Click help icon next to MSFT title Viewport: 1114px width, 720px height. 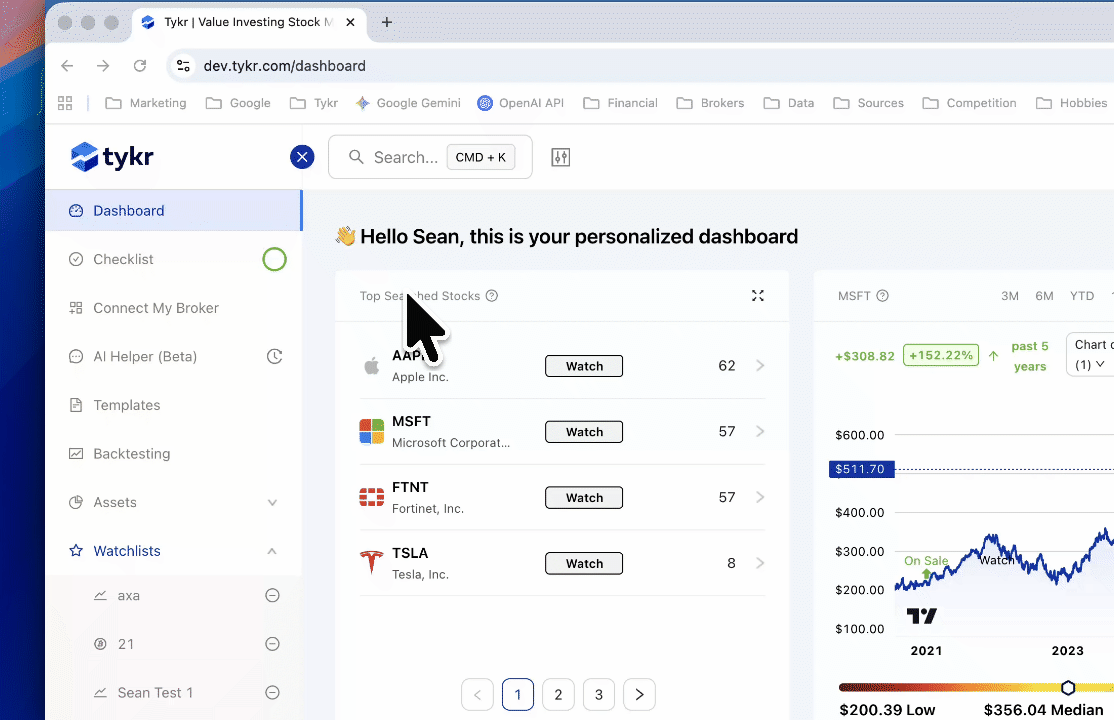point(883,296)
